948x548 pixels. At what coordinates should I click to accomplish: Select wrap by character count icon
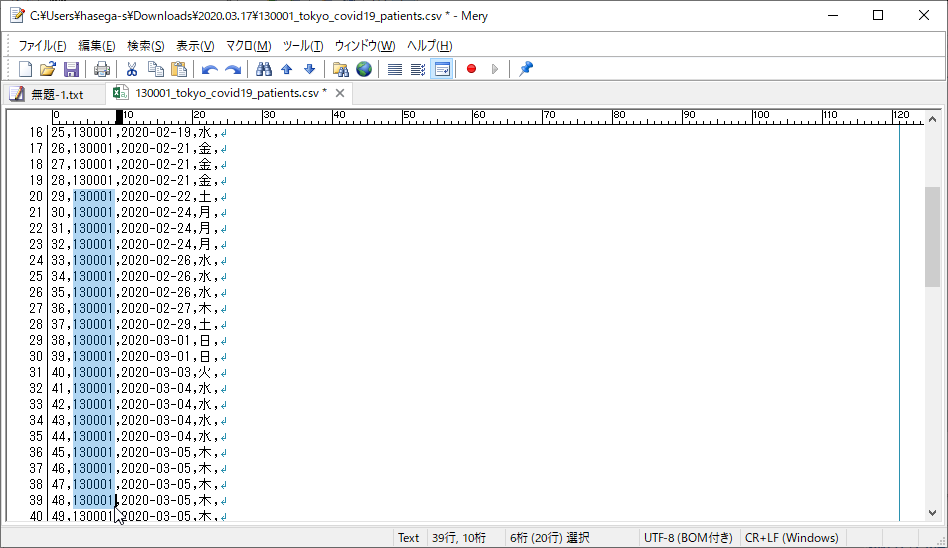(418, 69)
